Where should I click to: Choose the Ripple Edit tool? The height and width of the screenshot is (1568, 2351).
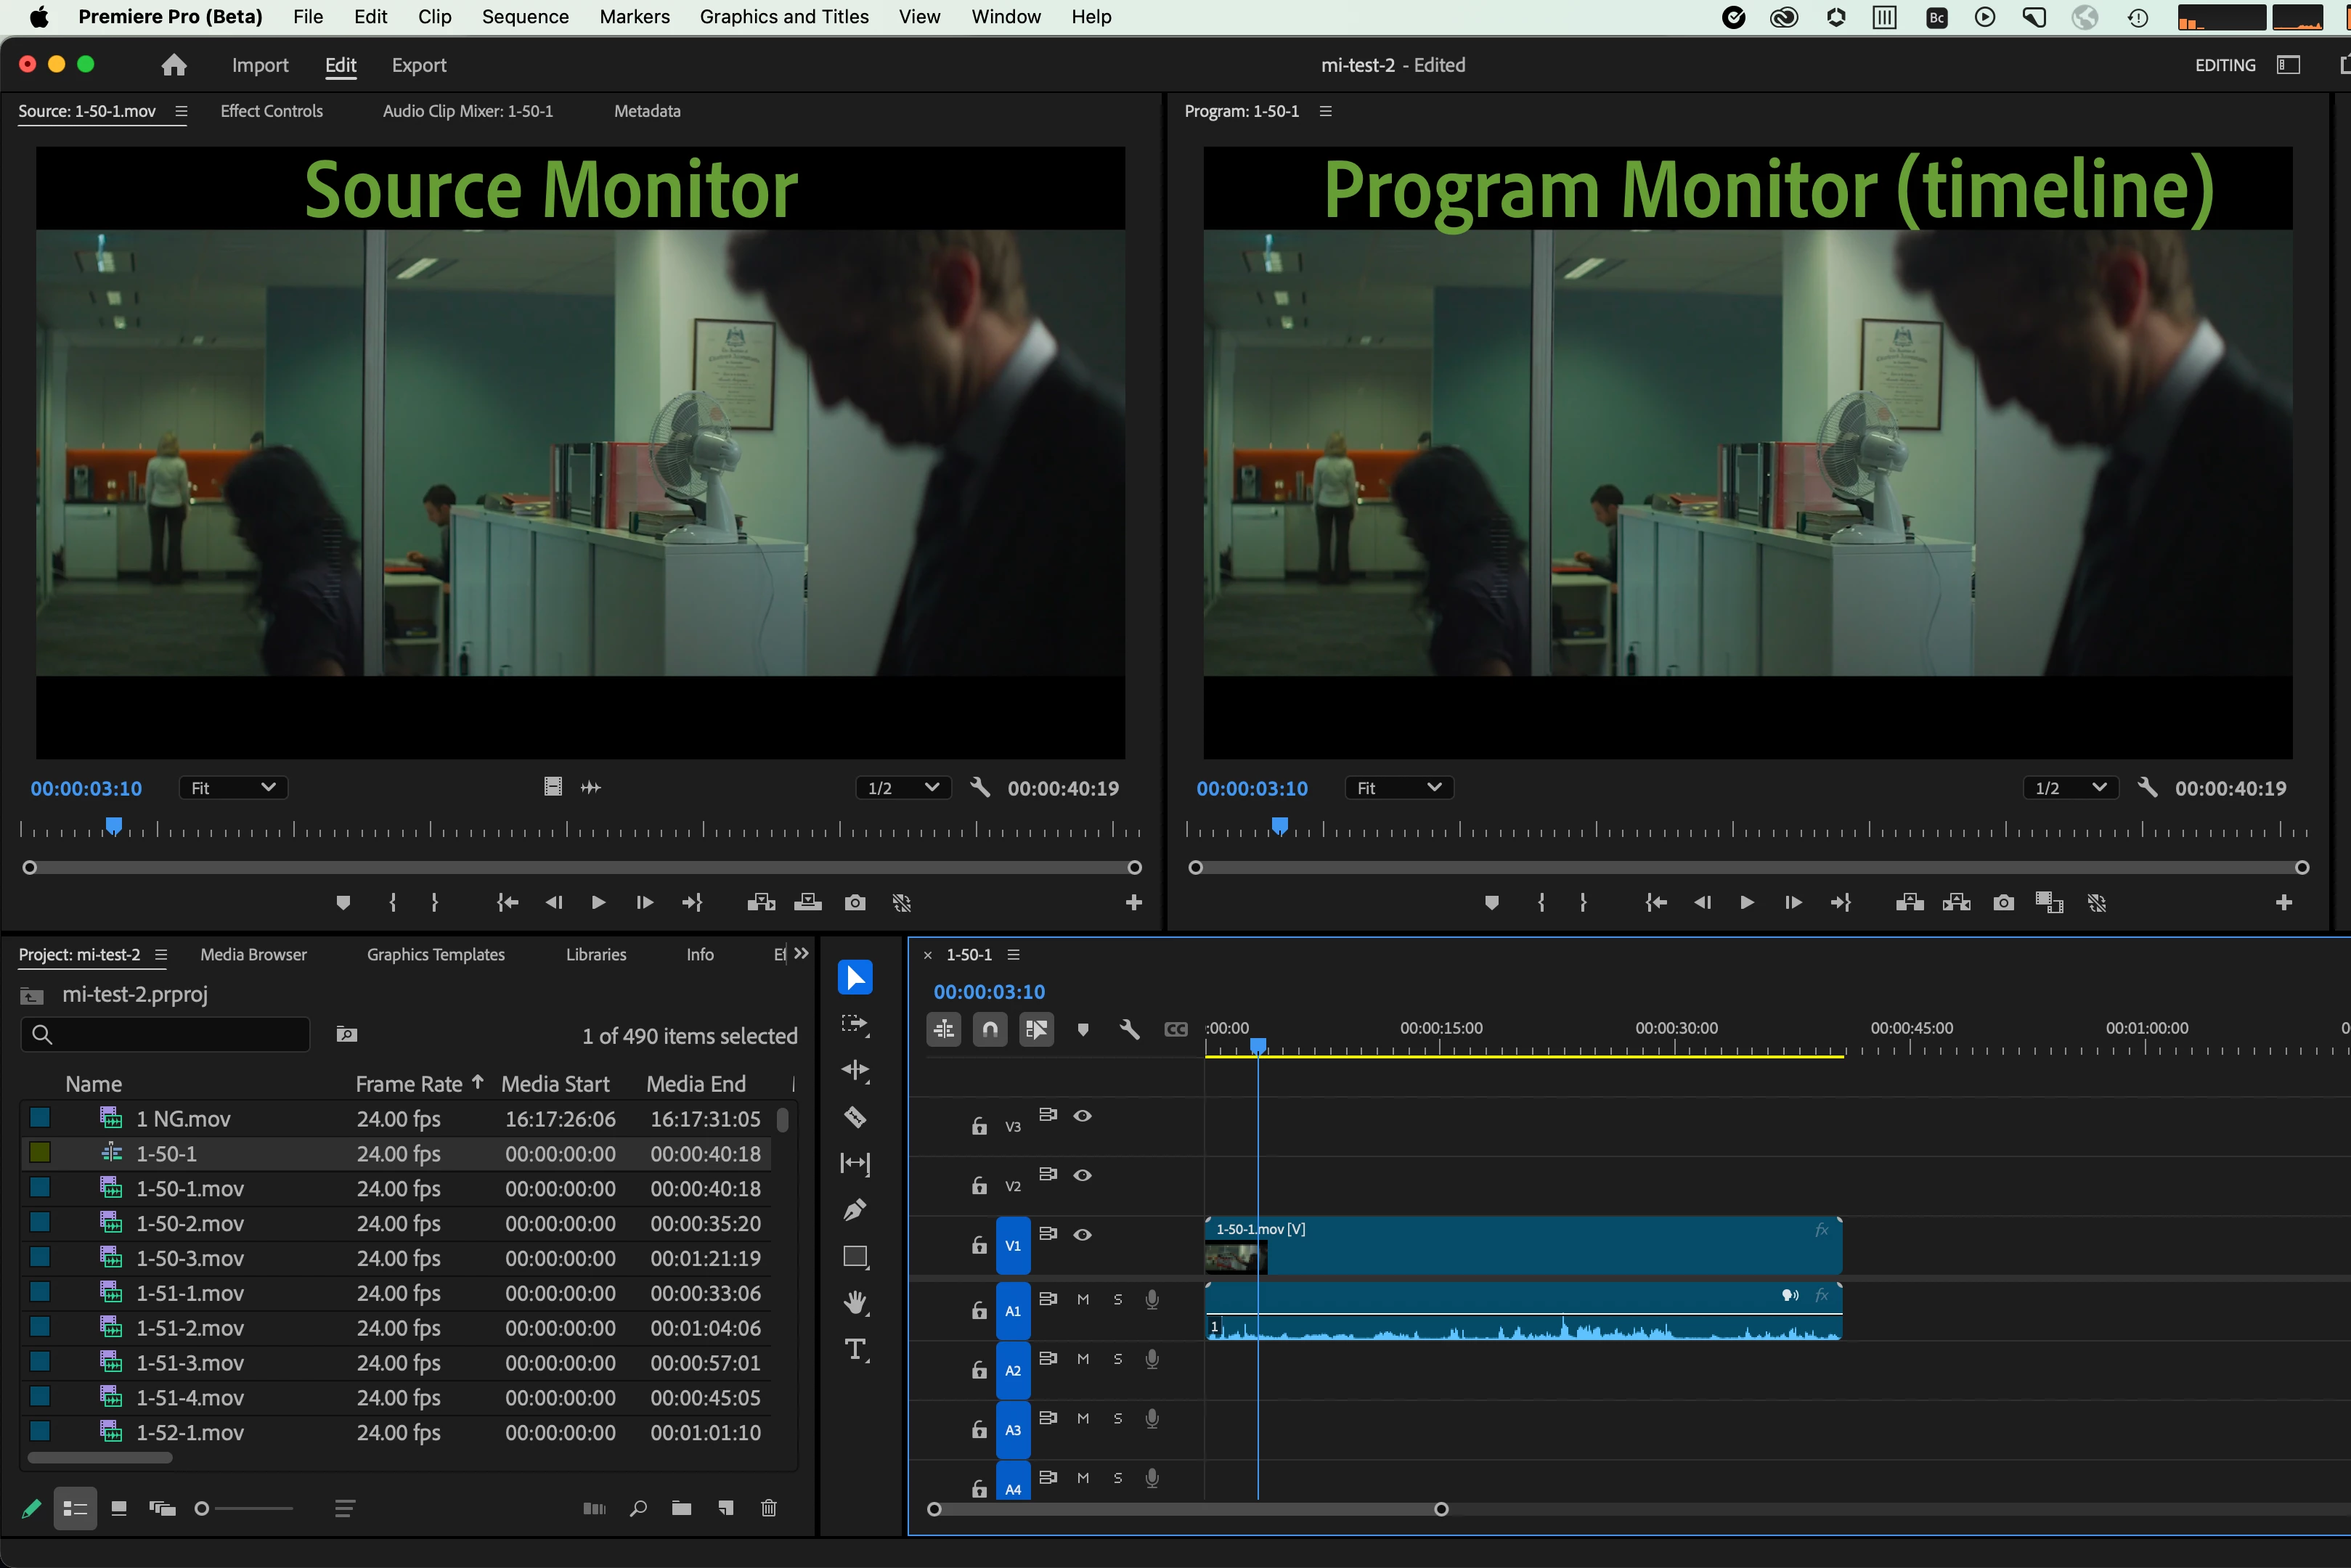pos(855,1070)
